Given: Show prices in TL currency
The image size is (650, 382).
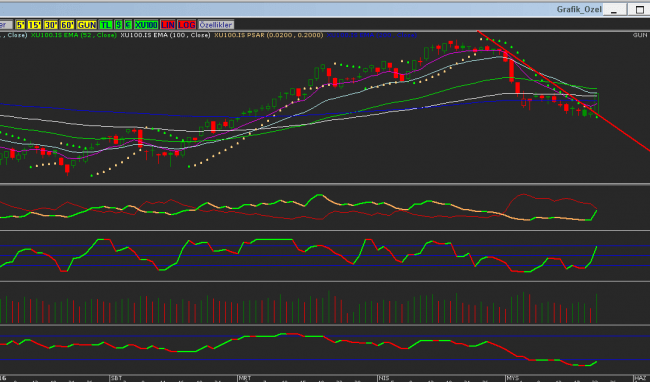Looking at the screenshot, I should (106, 25).
